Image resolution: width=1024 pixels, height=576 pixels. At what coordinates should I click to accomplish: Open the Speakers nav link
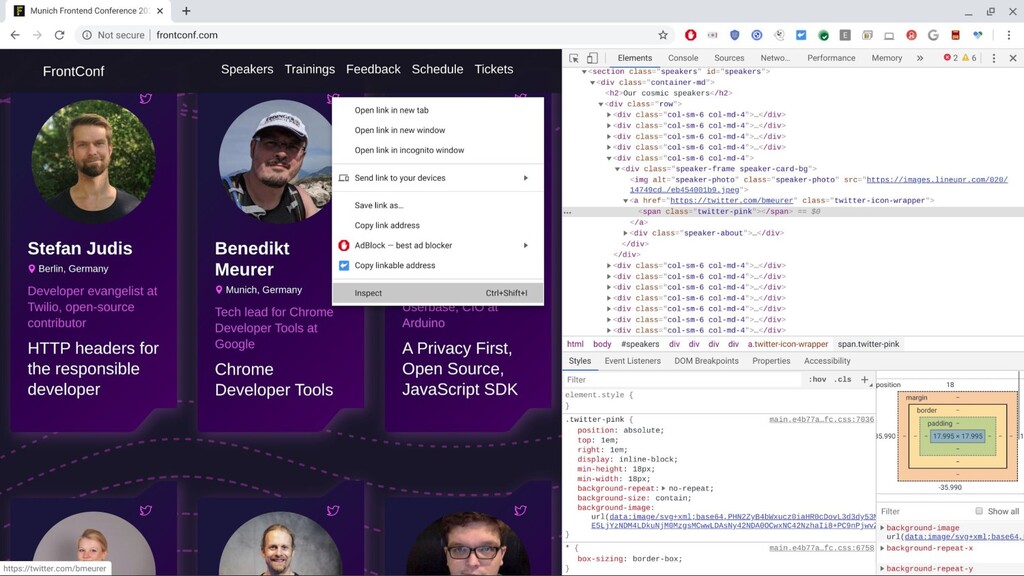click(247, 69)
